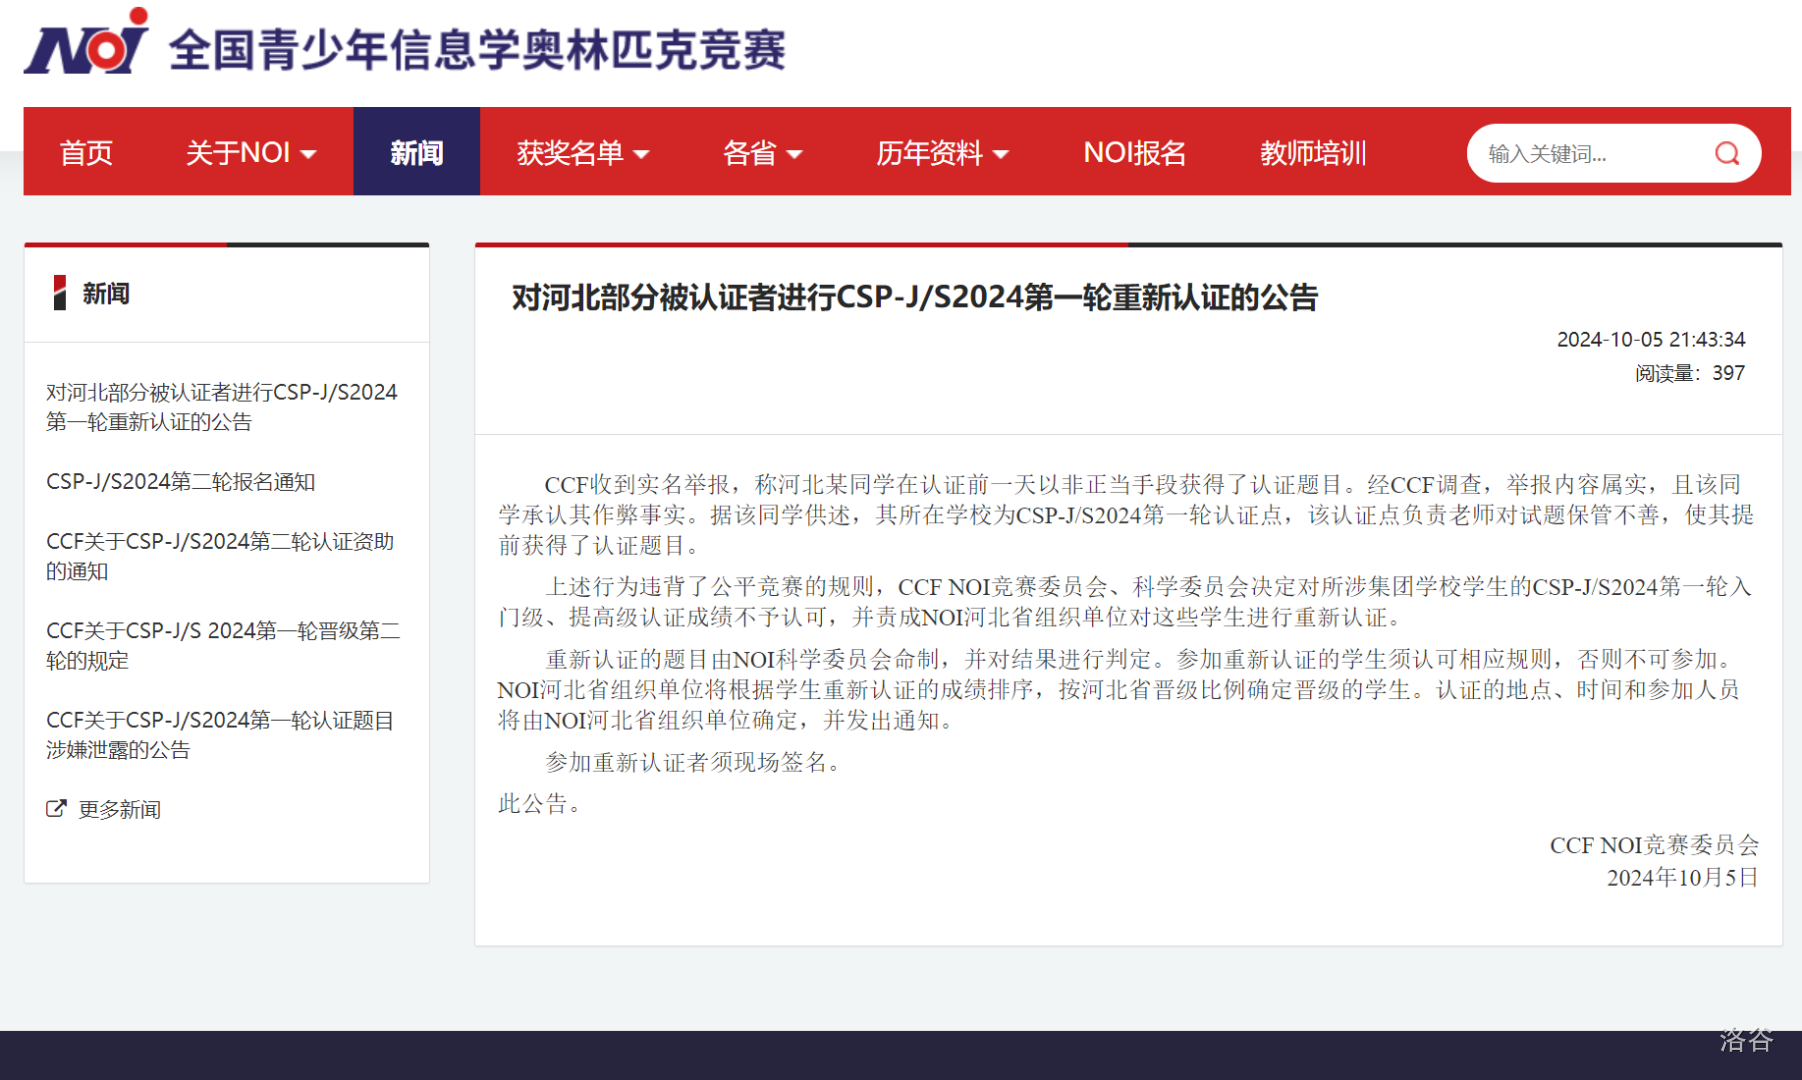Click the NOI logo in header
The width and height of the screenshot is (1802, 1080).
click(x=86, y=44)
